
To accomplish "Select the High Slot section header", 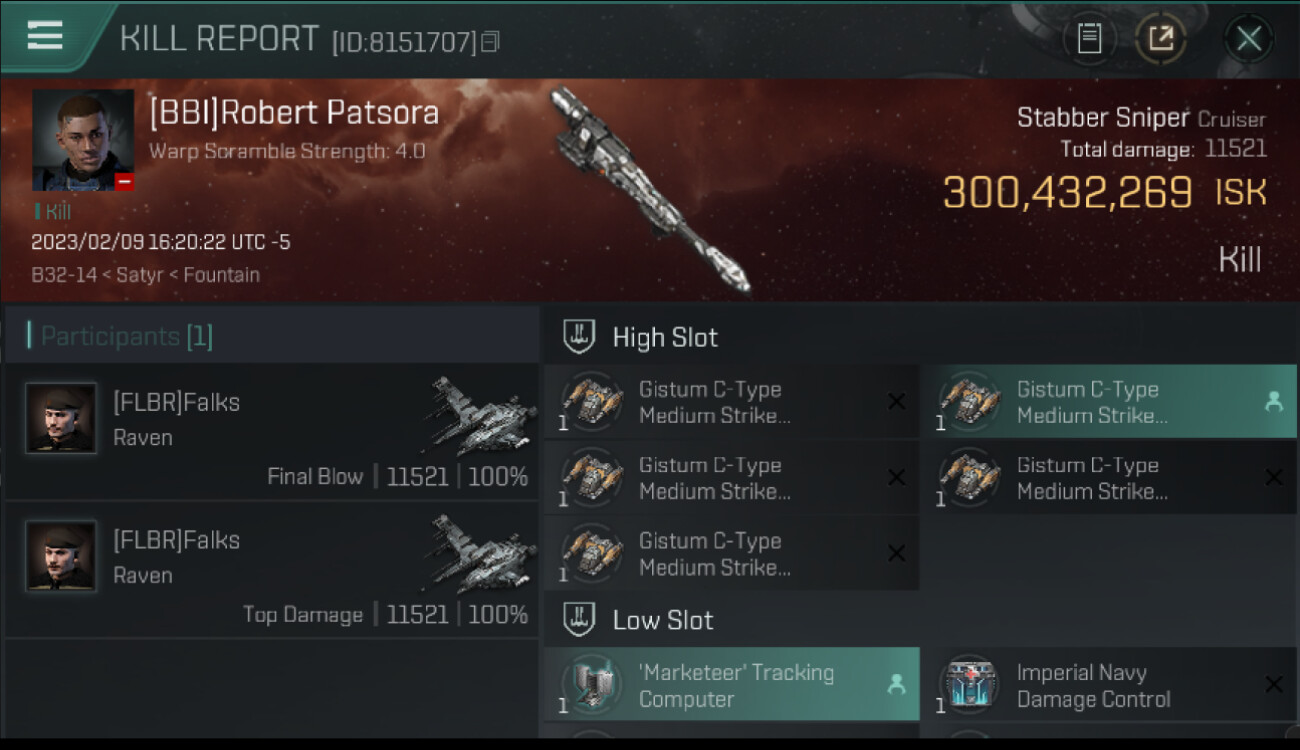I will coord(920,337).
